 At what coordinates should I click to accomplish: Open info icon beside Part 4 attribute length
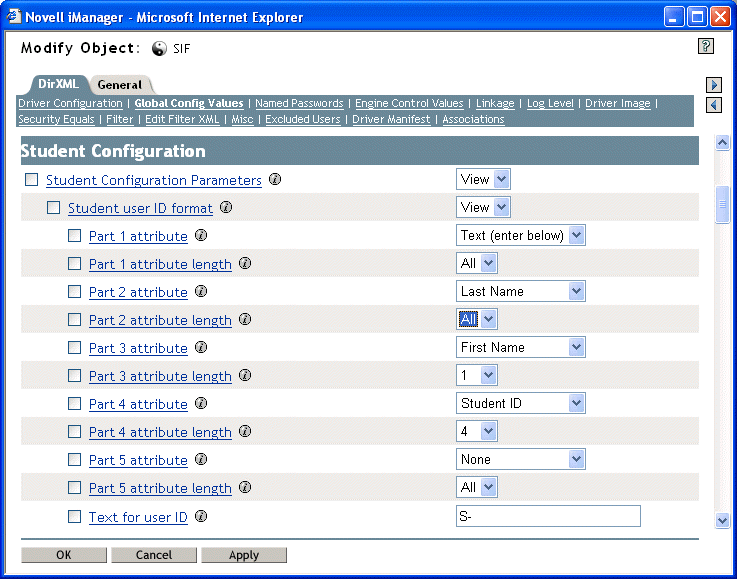[x=245, y=431]
